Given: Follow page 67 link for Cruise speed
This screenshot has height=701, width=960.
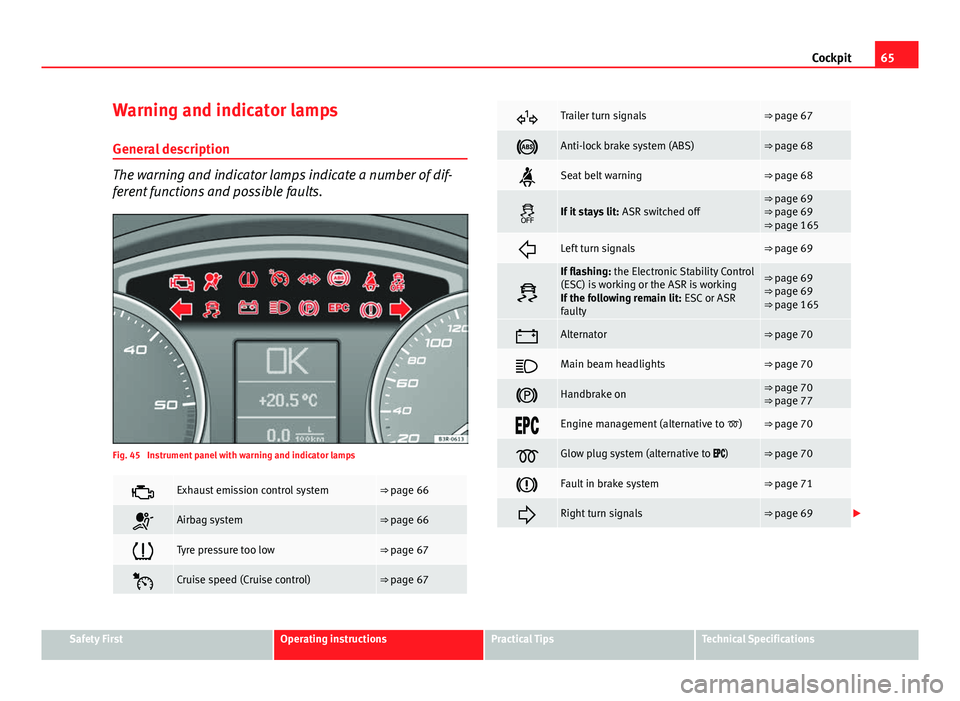Looking at the screenshot, I should tap(404, 580).
